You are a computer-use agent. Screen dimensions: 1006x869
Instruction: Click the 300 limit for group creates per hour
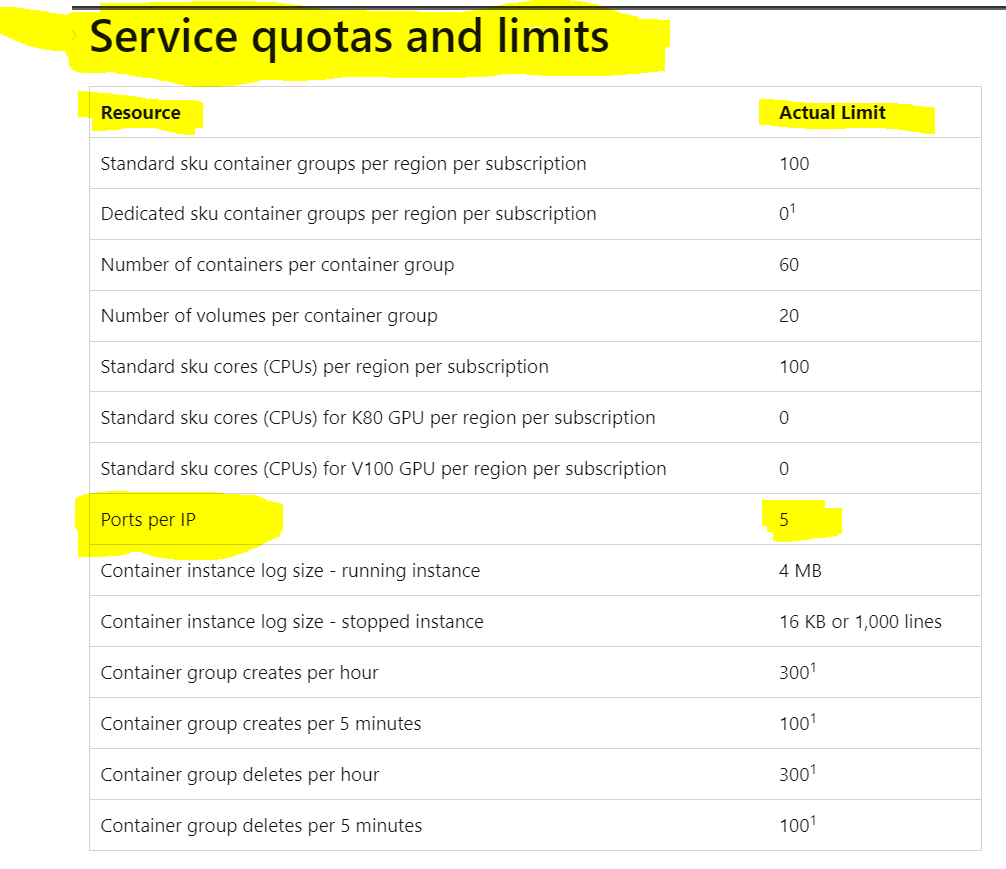[797, 671]
